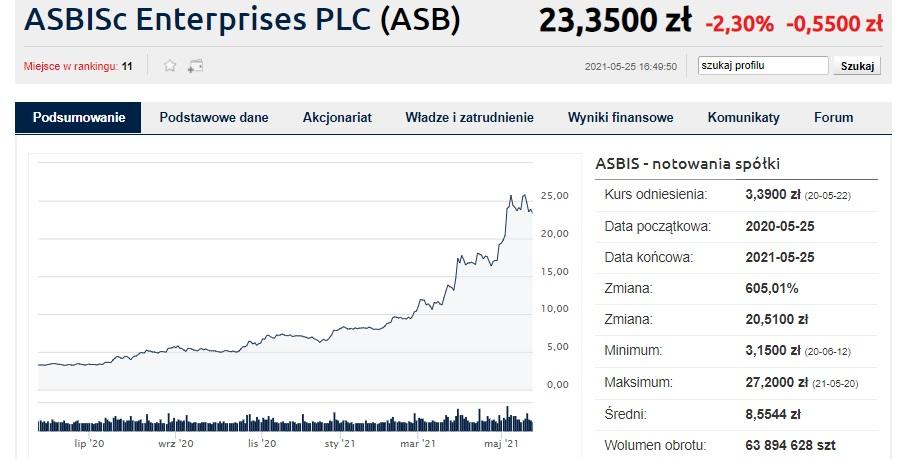914x459 pixels.
Task: Click the Maksimum value 27,2000 zł
Action: point(776,383)
